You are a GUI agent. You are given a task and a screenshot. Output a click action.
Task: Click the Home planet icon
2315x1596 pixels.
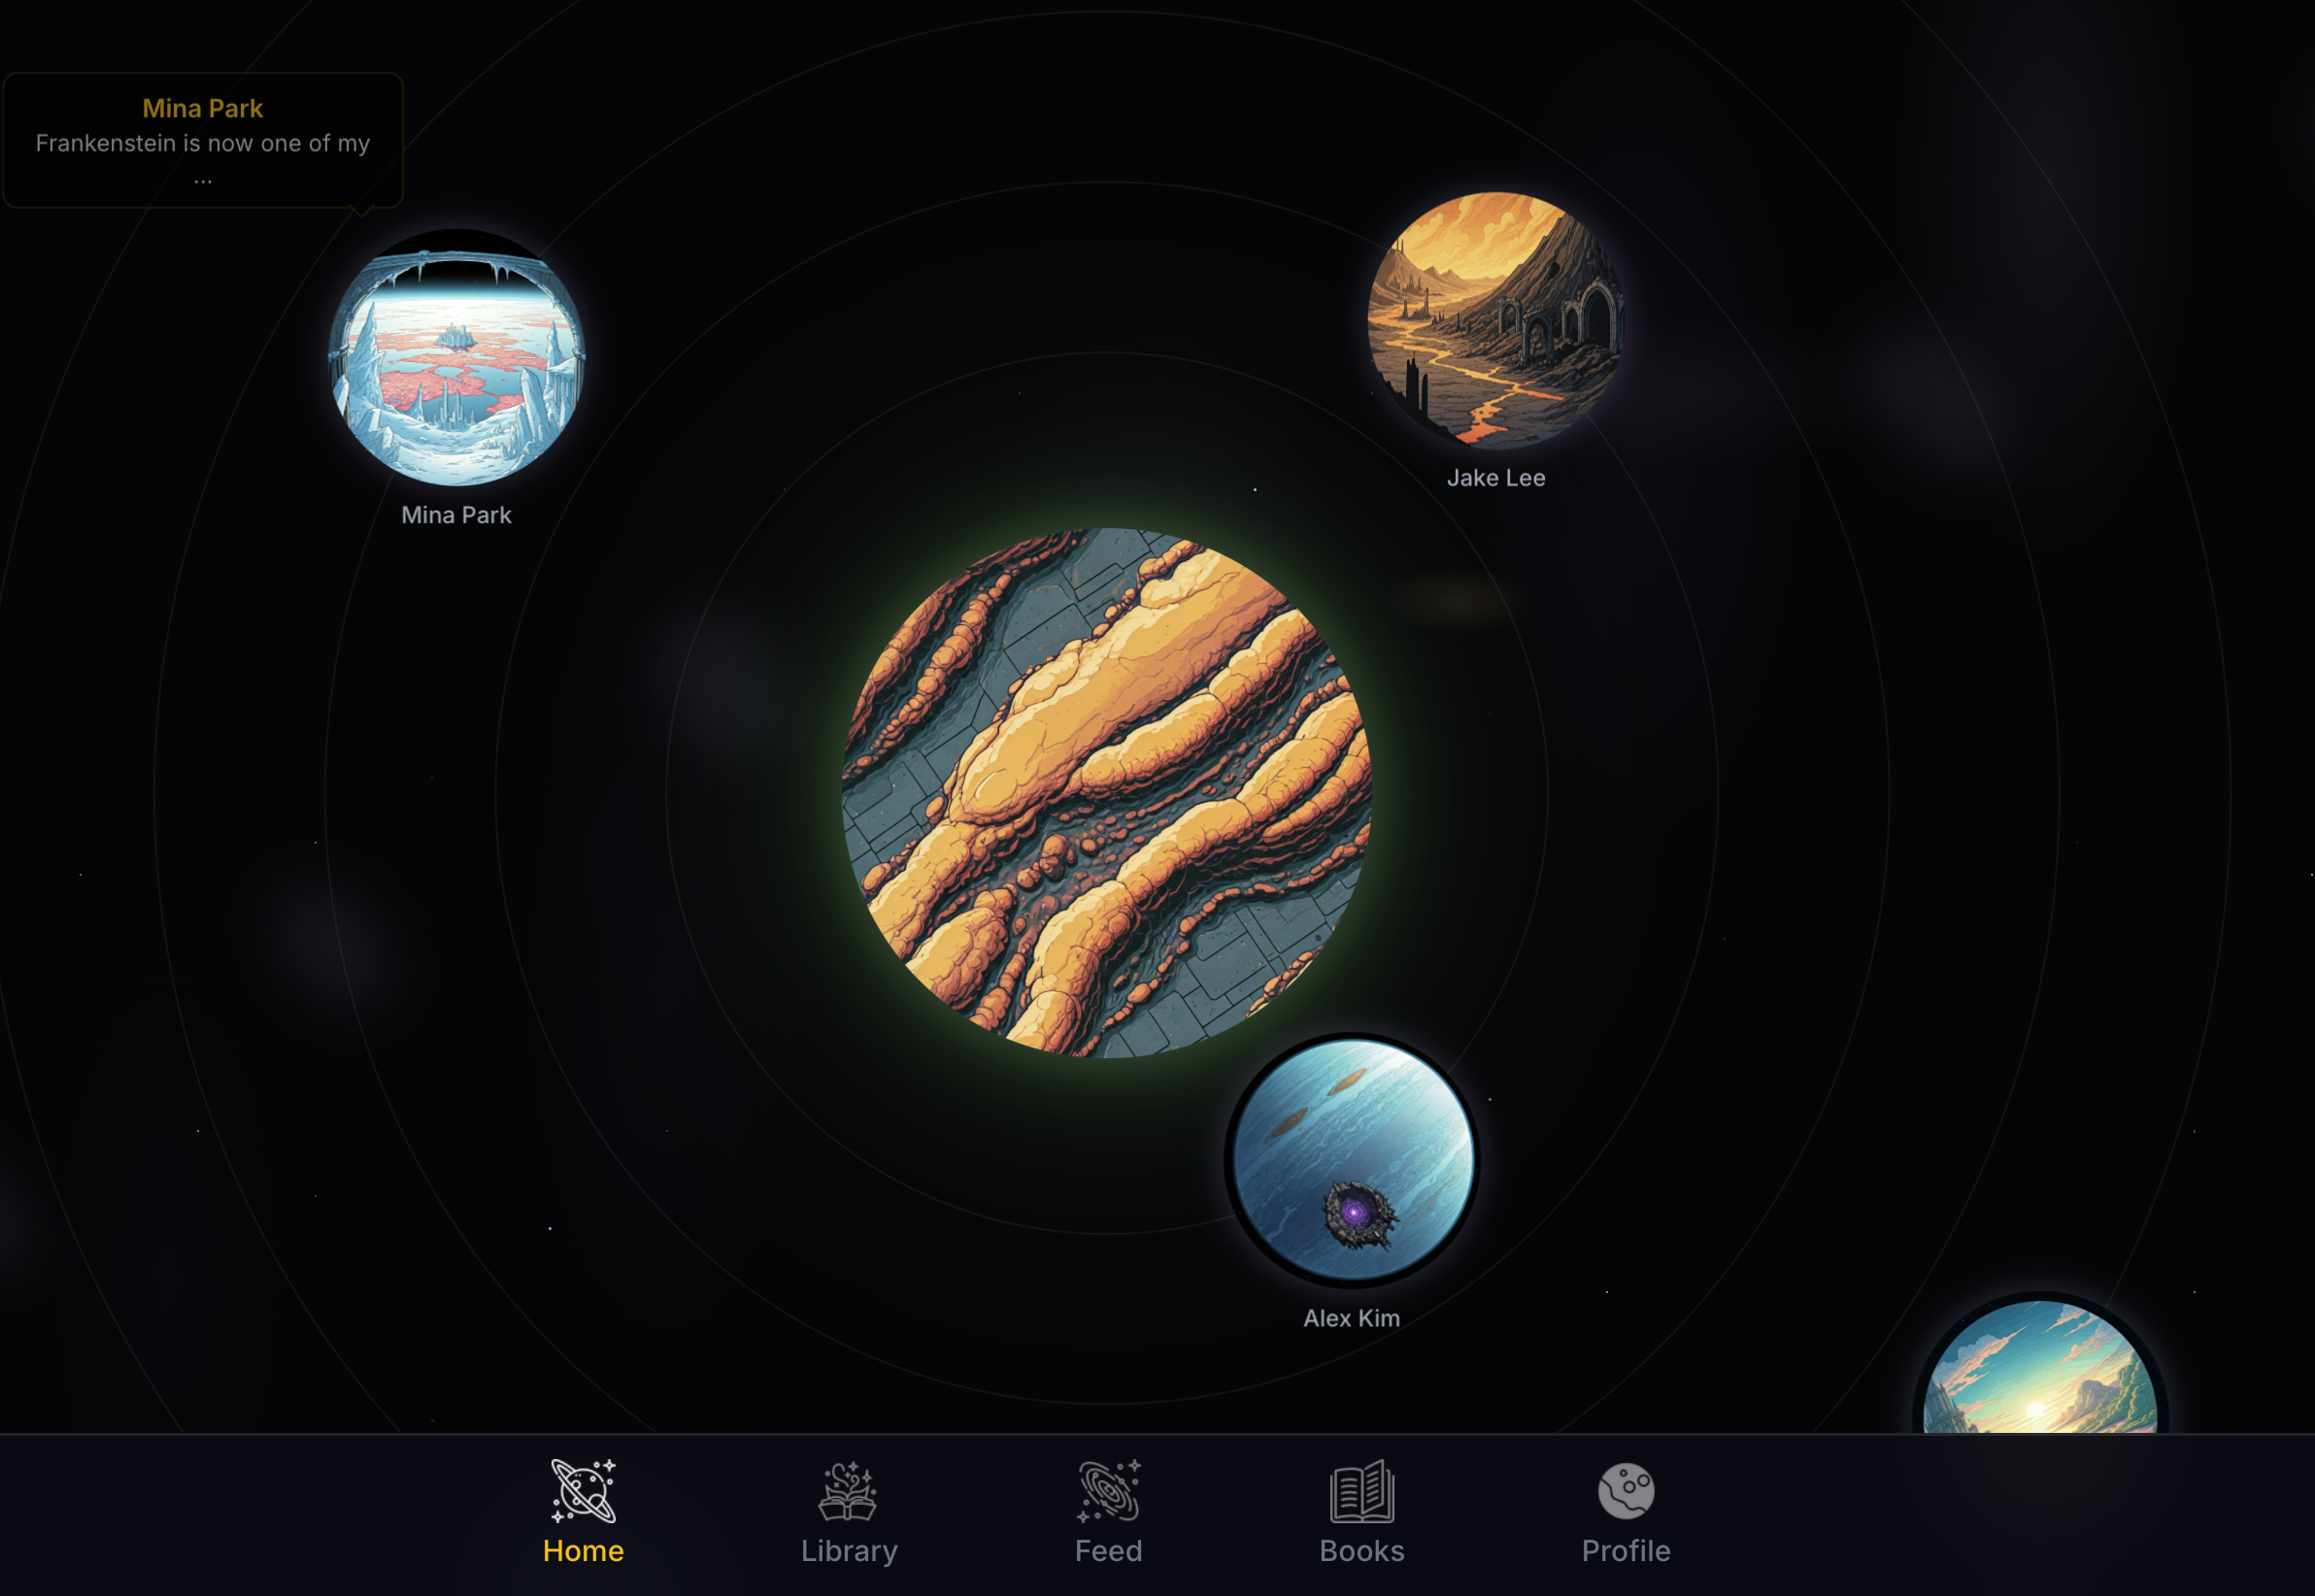583,1490
